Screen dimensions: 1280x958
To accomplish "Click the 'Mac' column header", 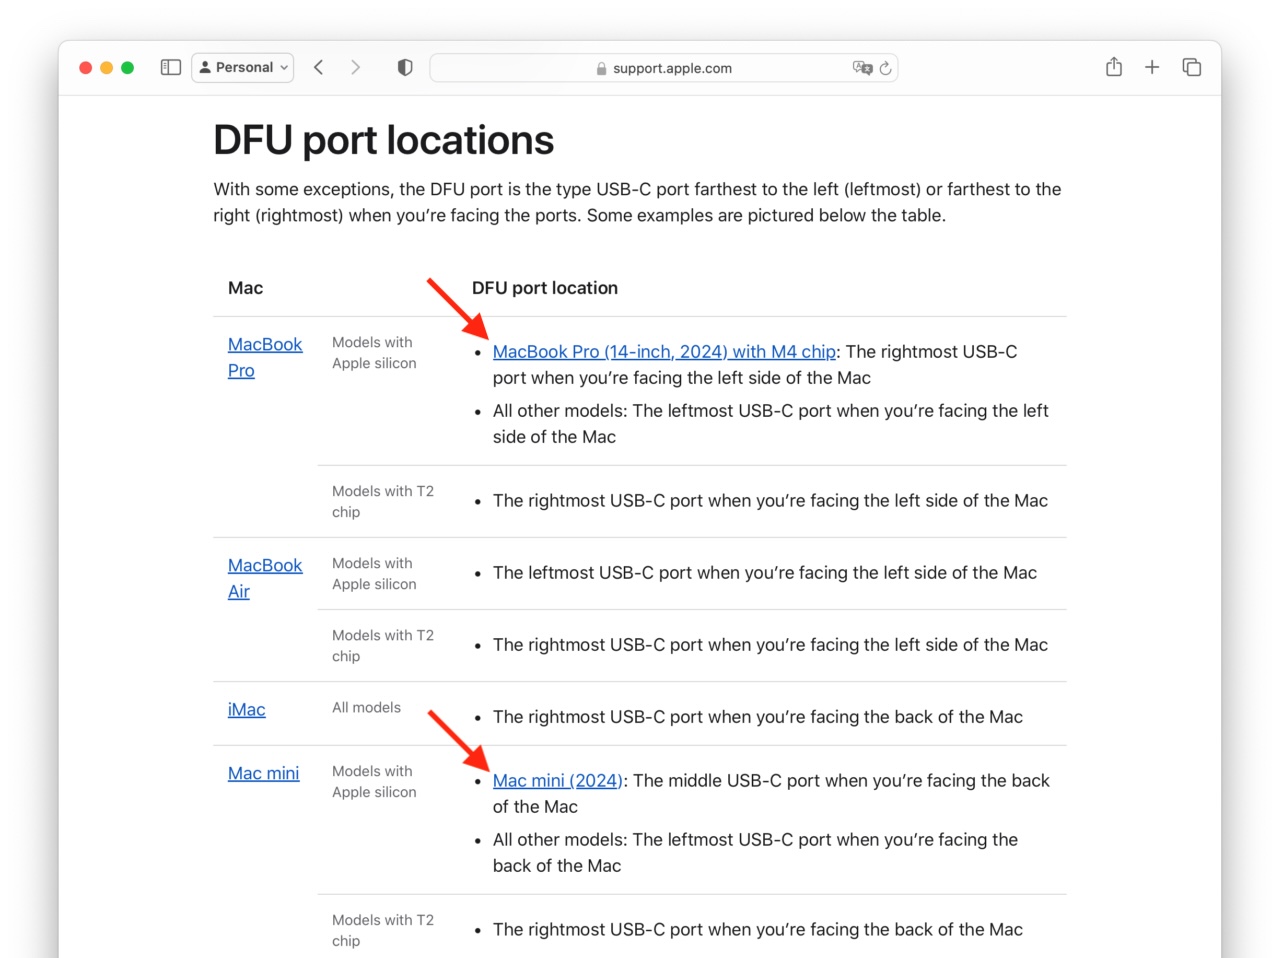I will tap(245, 288).
